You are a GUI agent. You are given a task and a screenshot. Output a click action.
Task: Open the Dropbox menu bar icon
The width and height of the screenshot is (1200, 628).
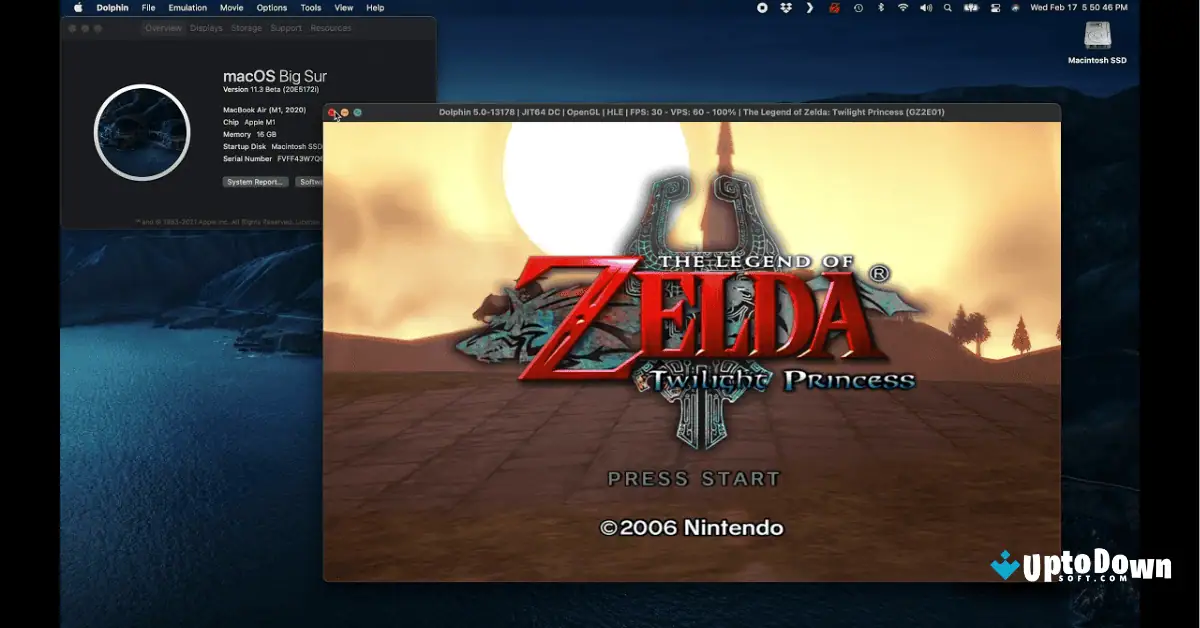787,8
